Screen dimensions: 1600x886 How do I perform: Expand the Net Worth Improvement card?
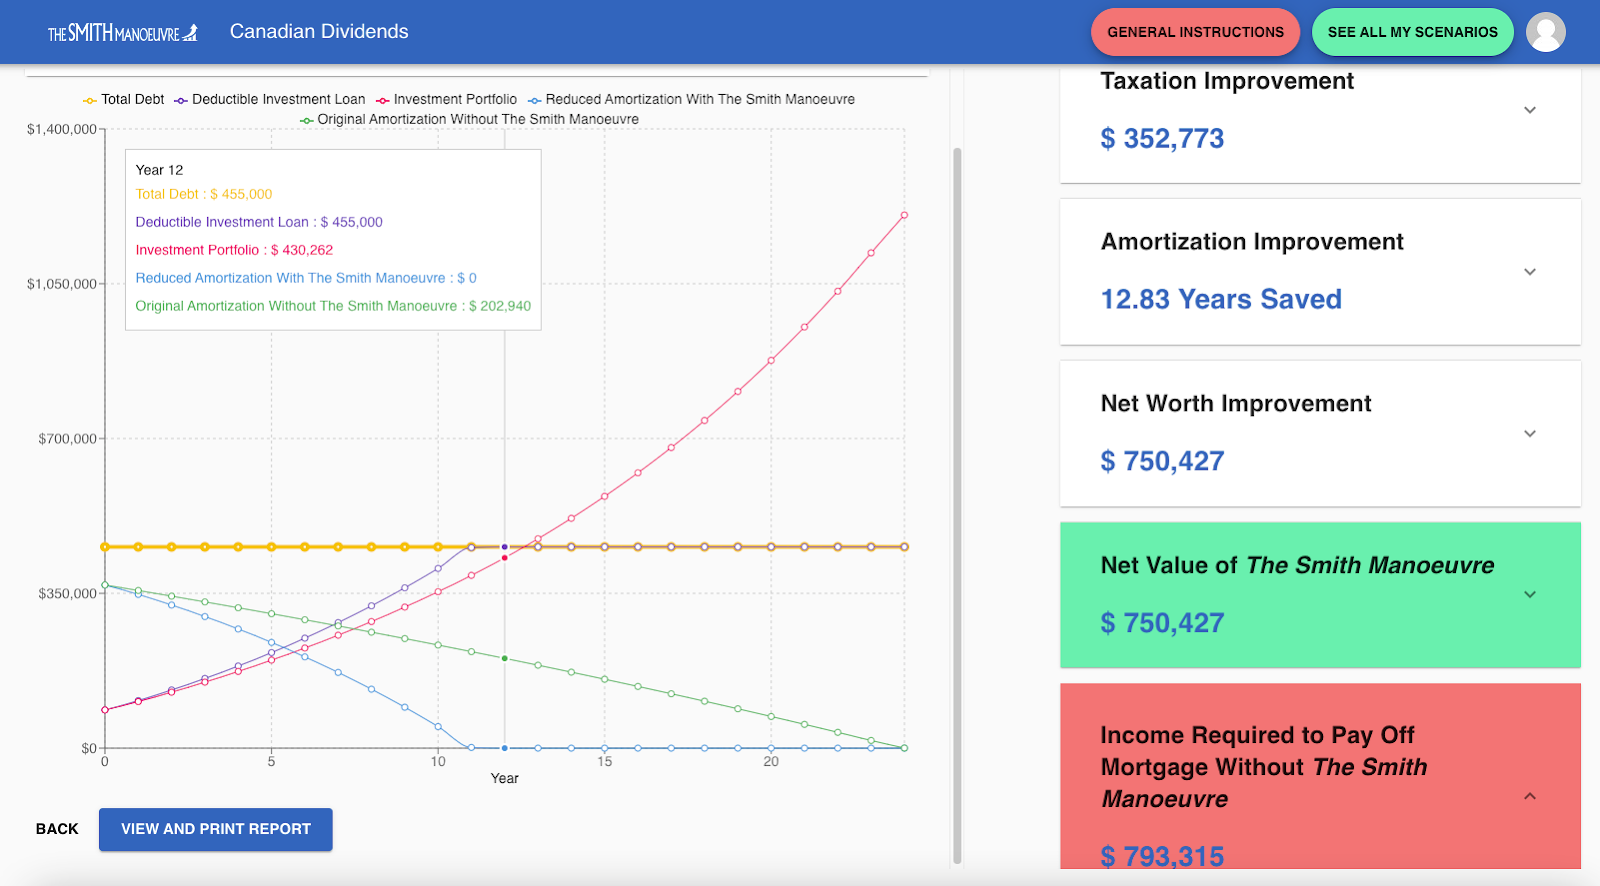pyautogui.click(x=1530, y=434)
